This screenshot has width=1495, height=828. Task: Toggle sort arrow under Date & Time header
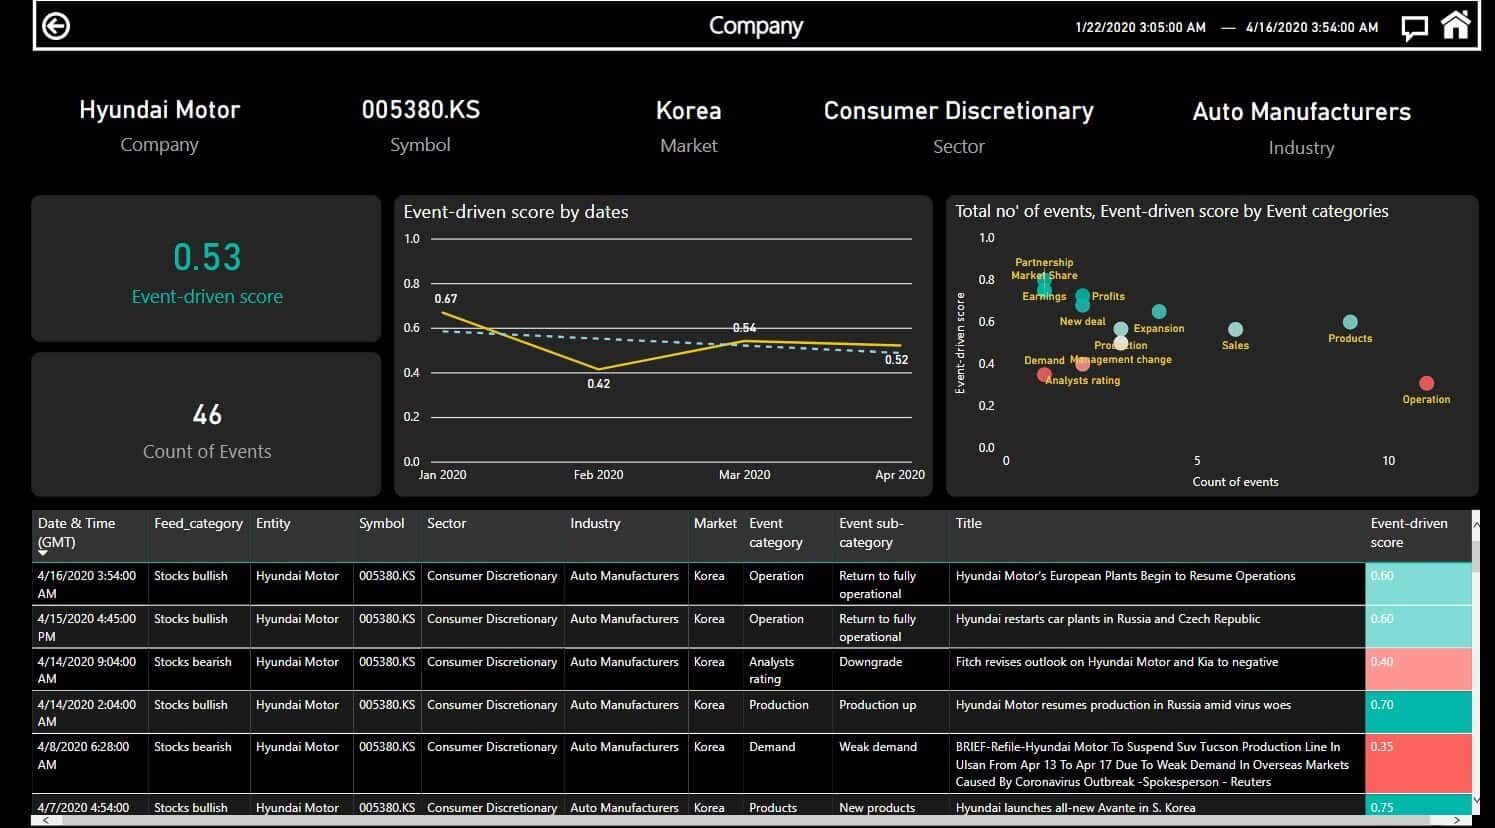43,553
